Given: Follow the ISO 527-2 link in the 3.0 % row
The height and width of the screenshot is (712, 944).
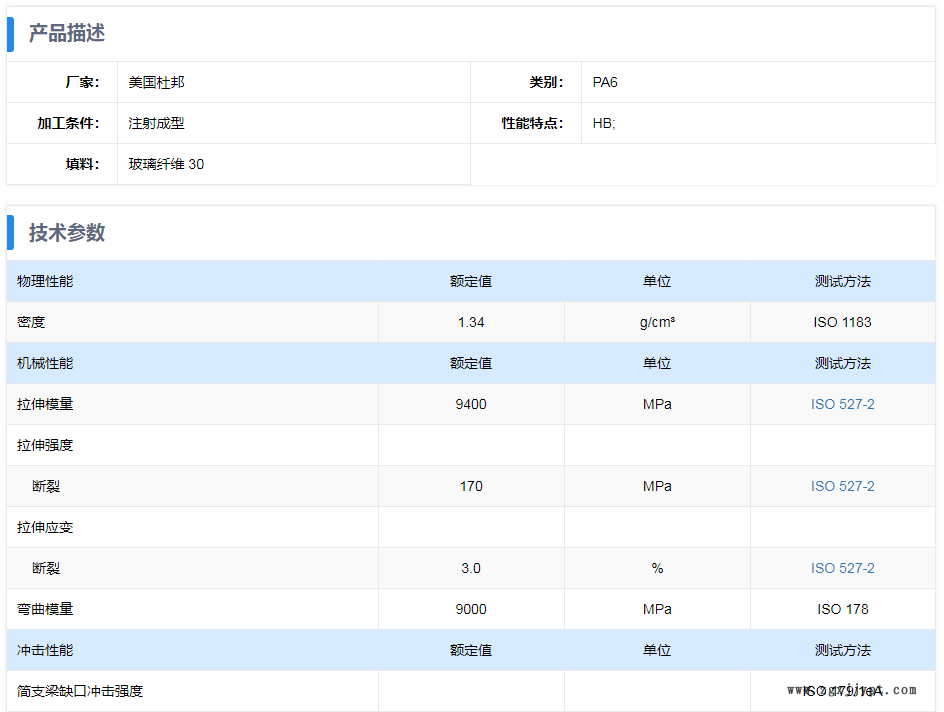Looking at the screenshot, I should [842, 568].
